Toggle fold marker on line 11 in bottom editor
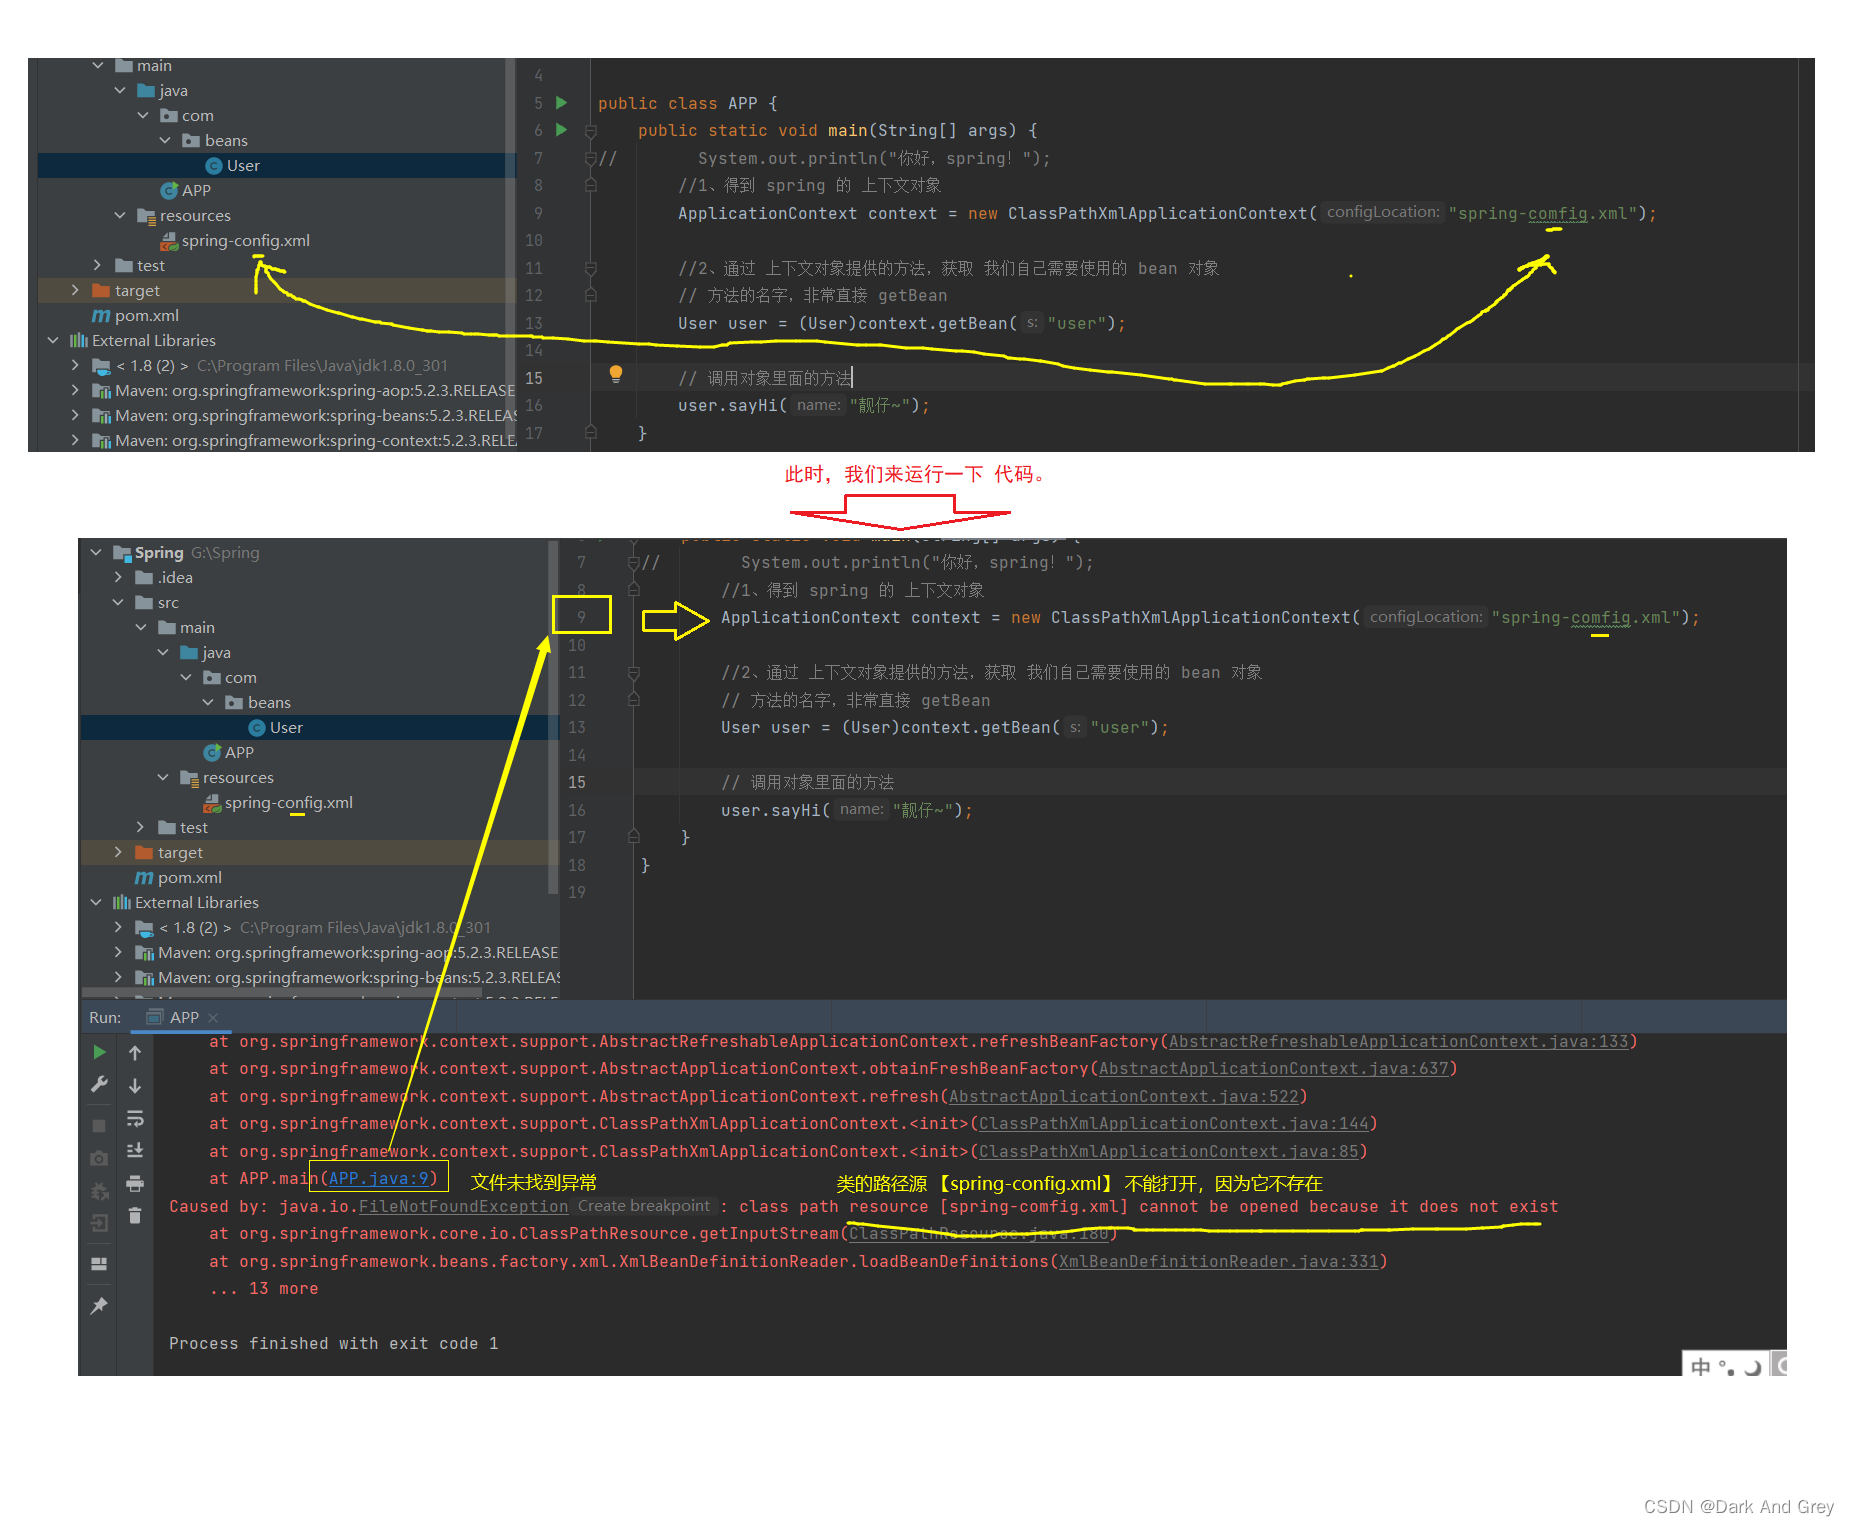Screen dimensions: 1850x1526 tap(634, 672)
